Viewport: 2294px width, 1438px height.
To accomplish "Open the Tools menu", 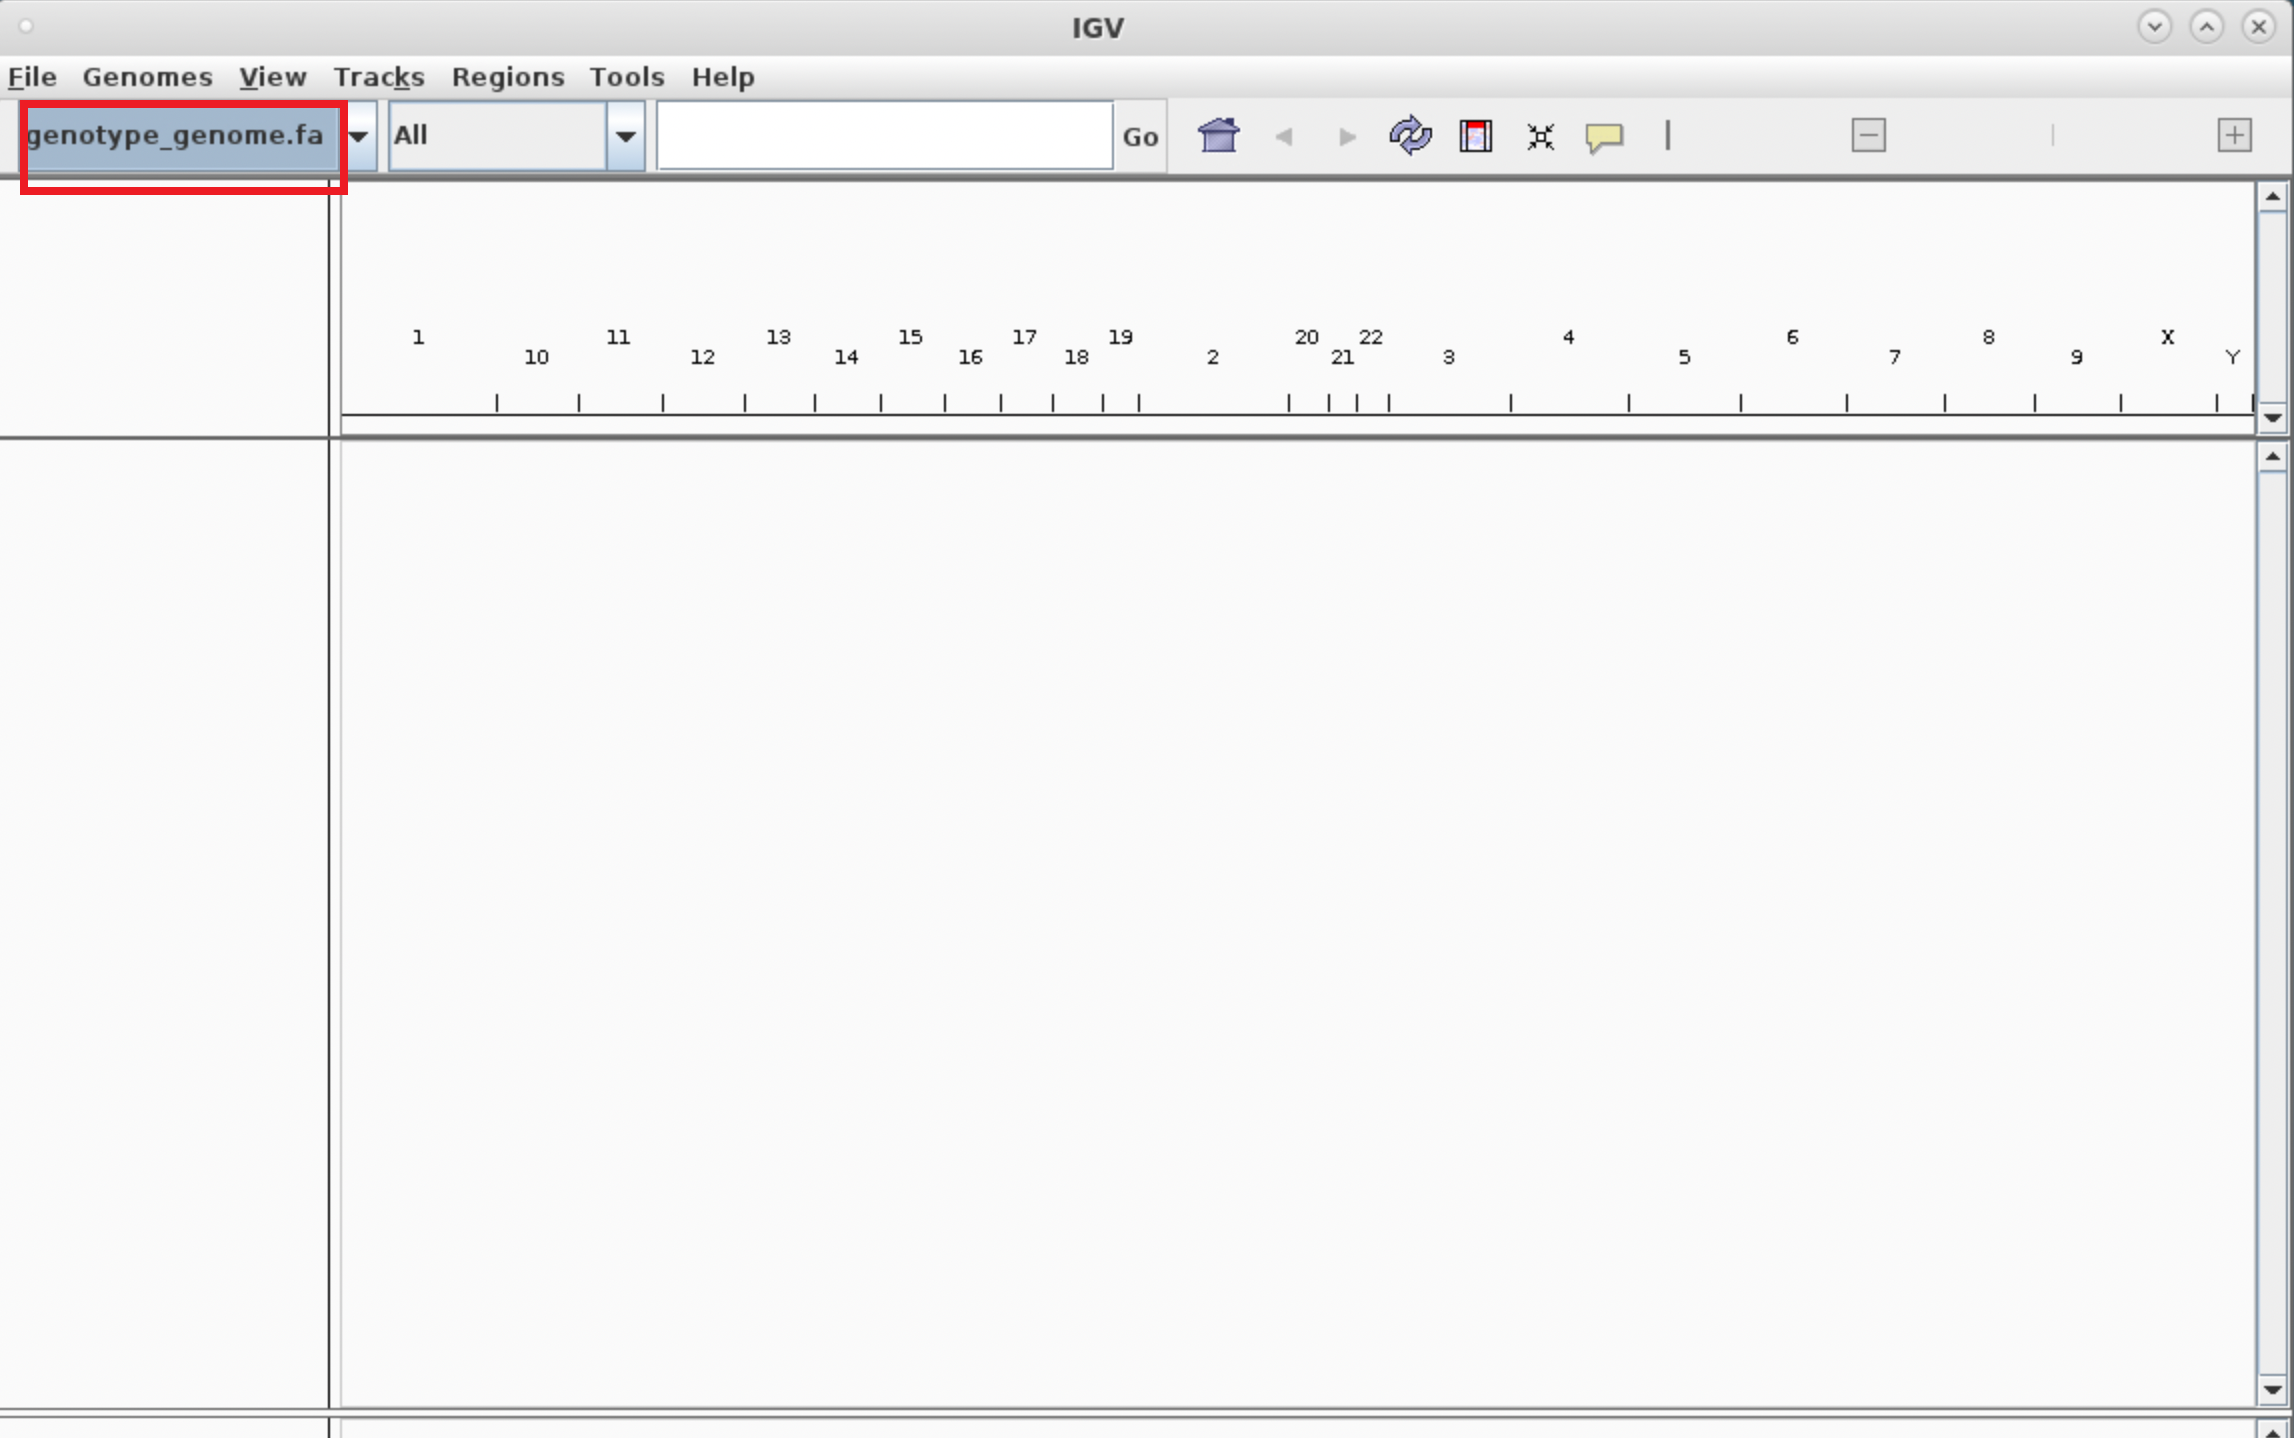I will pos(627,77).
